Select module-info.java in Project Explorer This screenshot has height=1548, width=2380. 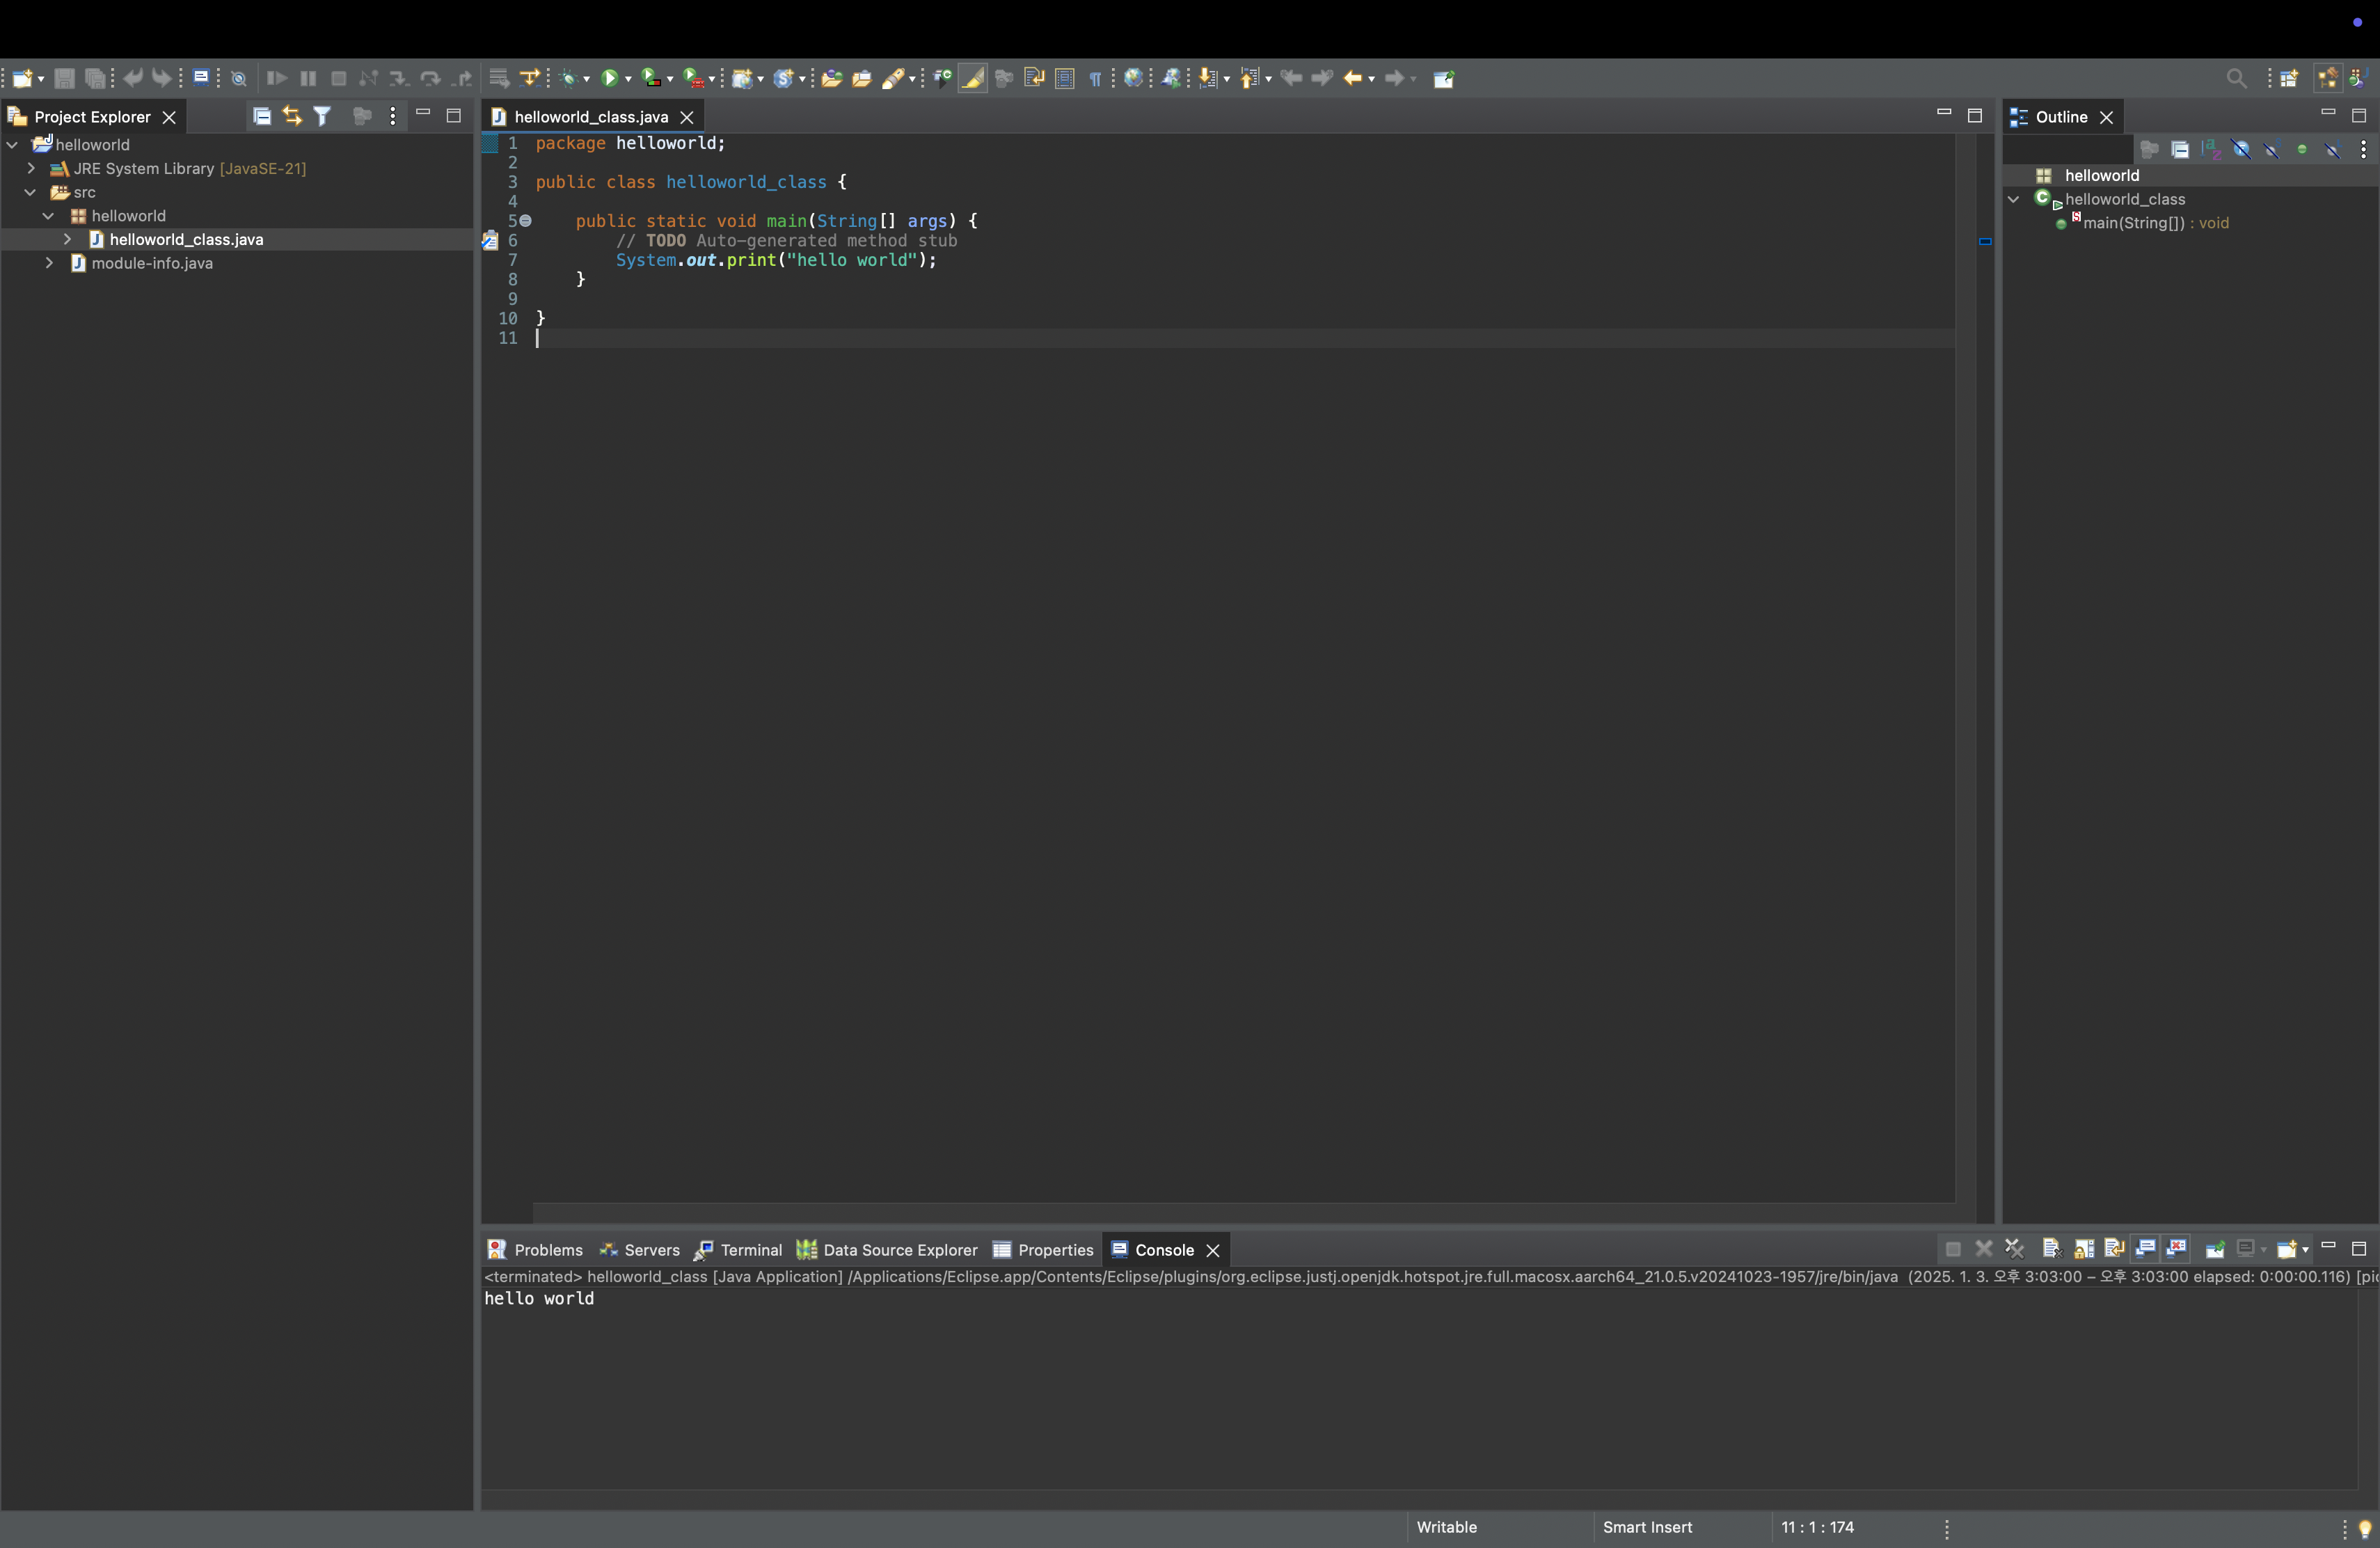pyautogui.click(x=152, y=263)
